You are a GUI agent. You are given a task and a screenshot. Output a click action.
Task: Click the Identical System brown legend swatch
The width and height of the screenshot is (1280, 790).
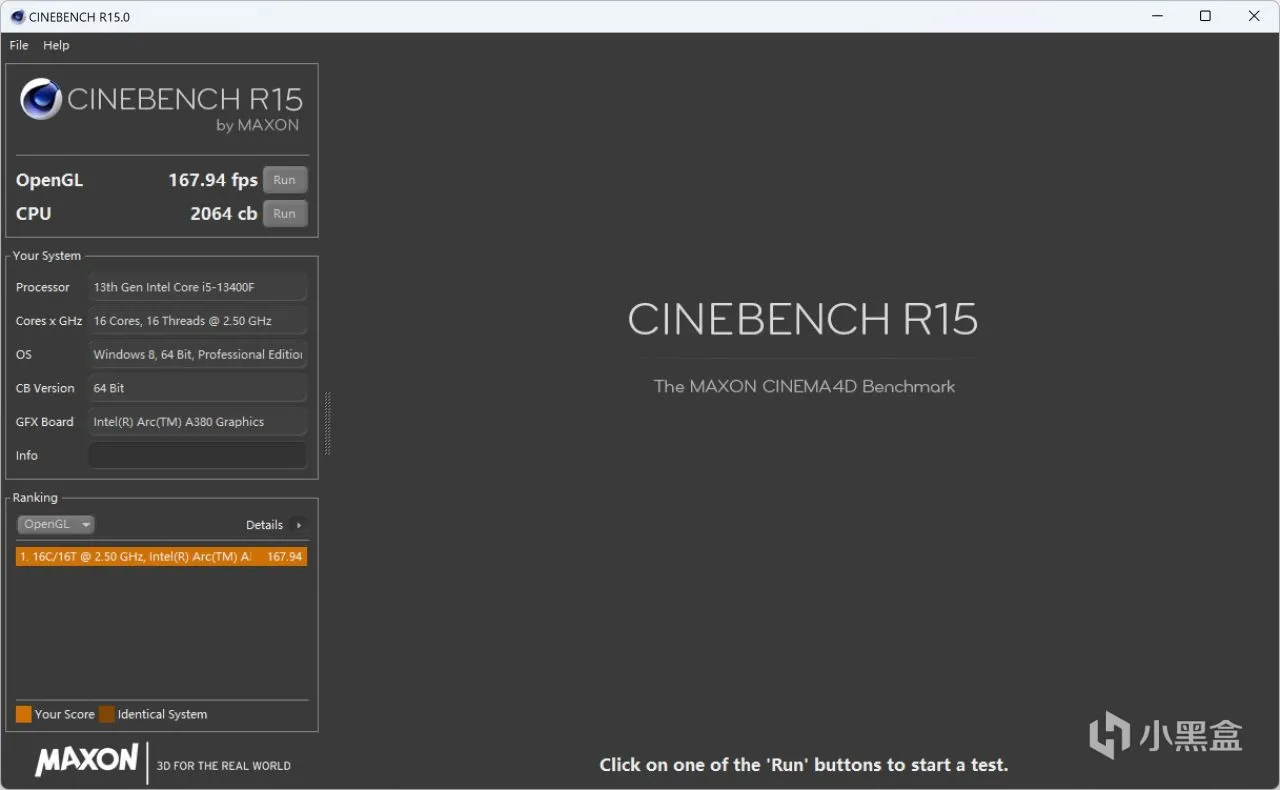pos(107,714)
